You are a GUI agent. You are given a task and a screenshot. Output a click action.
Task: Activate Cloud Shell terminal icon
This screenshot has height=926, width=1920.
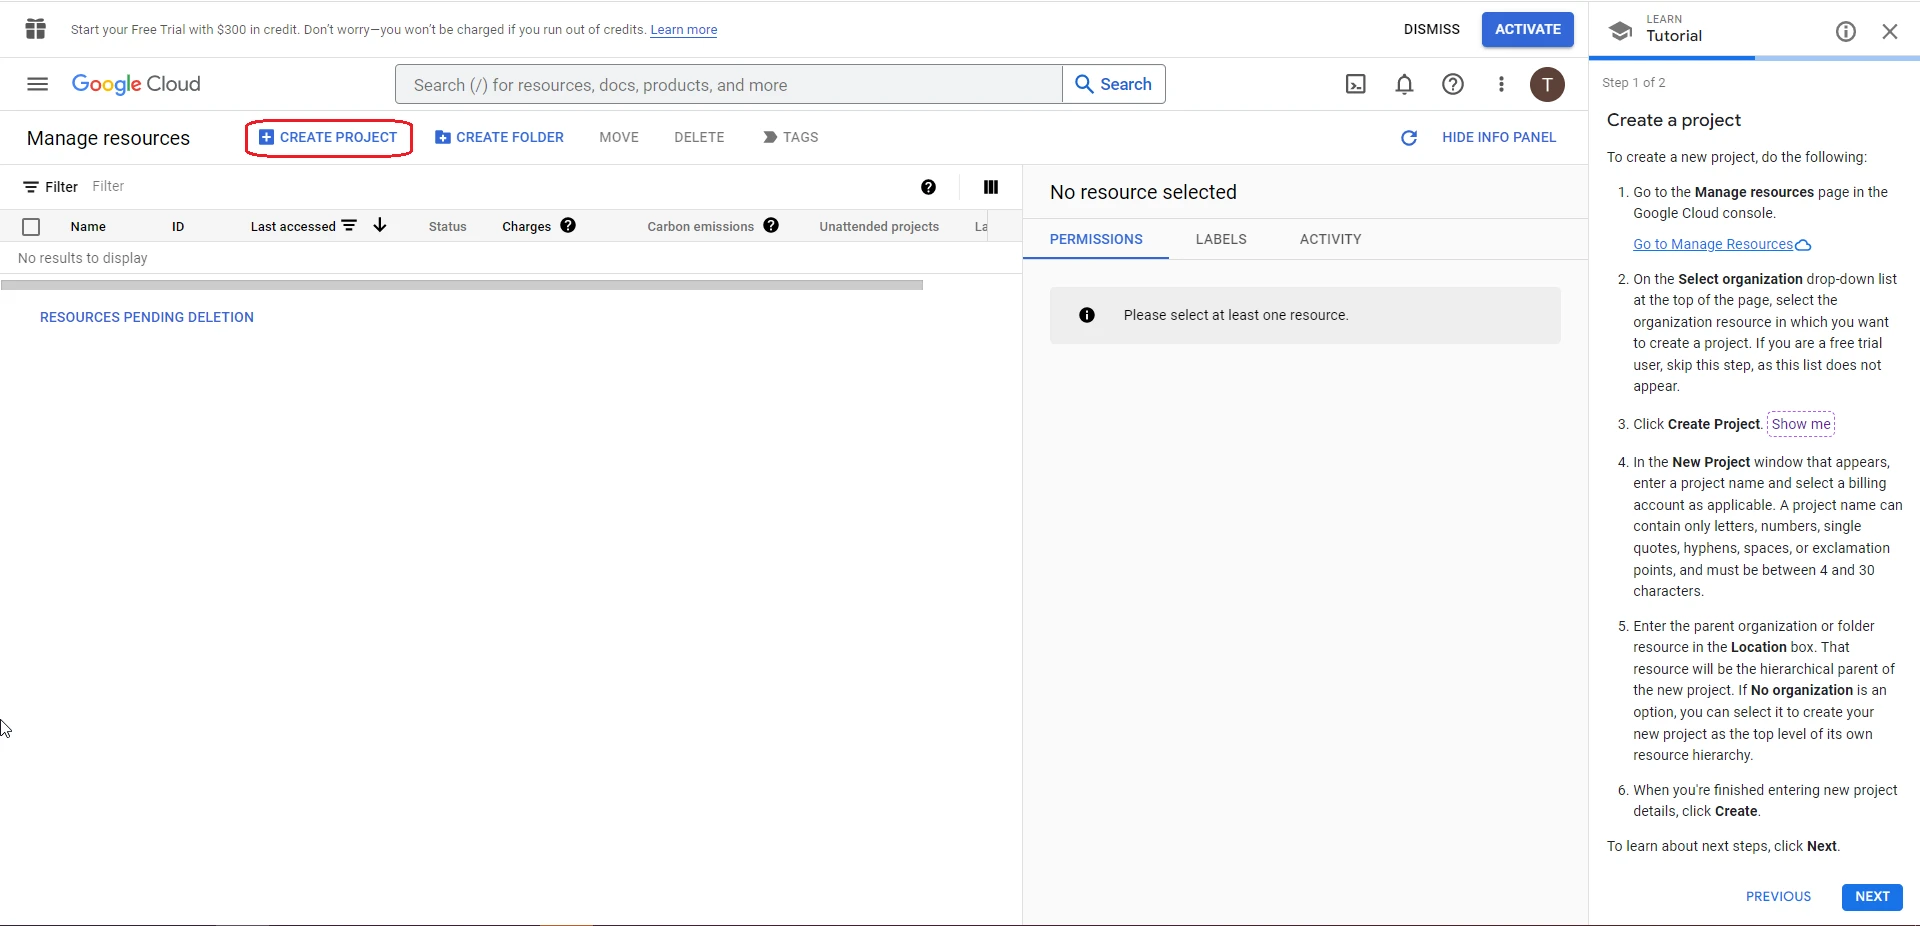[1356, 84]
